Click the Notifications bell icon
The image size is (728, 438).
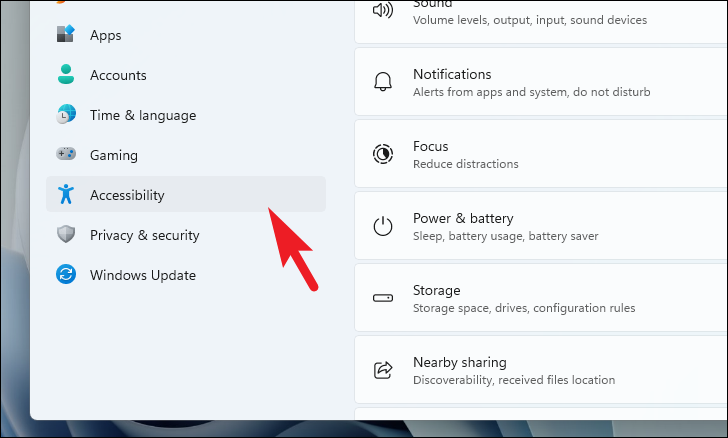pyautogui.click(x=383, y=82)
